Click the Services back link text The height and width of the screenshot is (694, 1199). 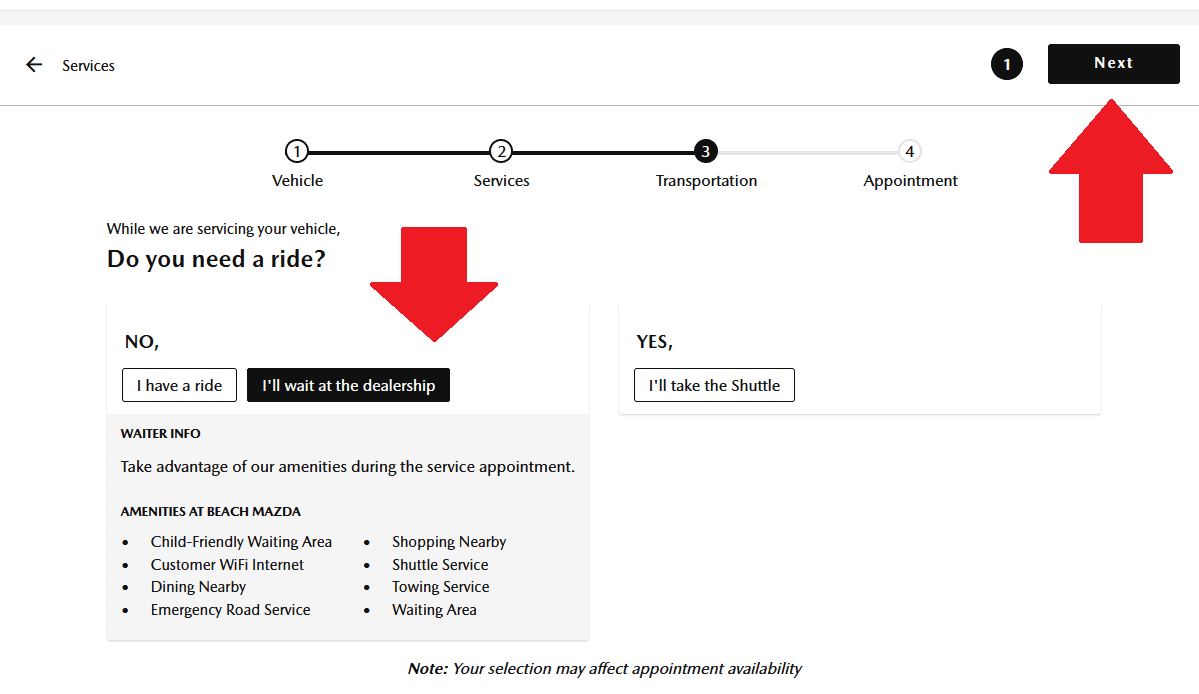(x=88, y=66)
